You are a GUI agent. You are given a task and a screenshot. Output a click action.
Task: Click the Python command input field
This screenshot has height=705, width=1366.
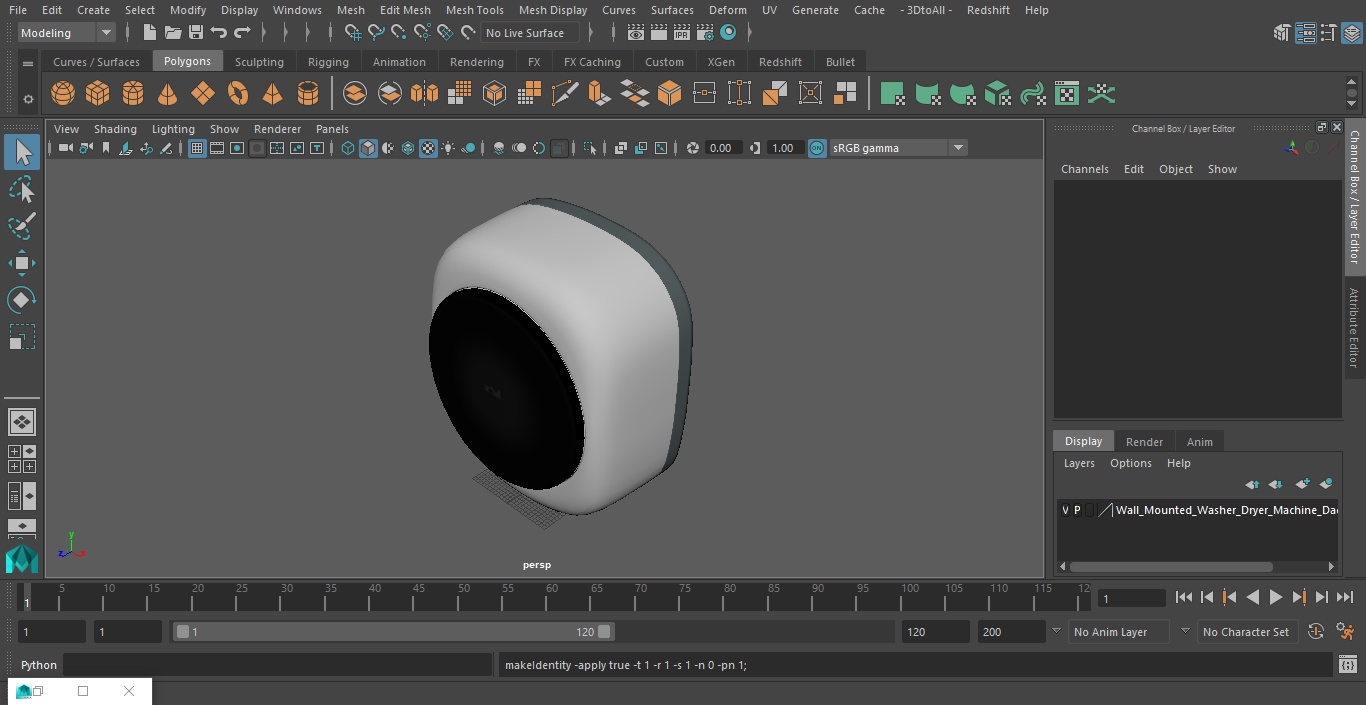click(x=277, y=665)
